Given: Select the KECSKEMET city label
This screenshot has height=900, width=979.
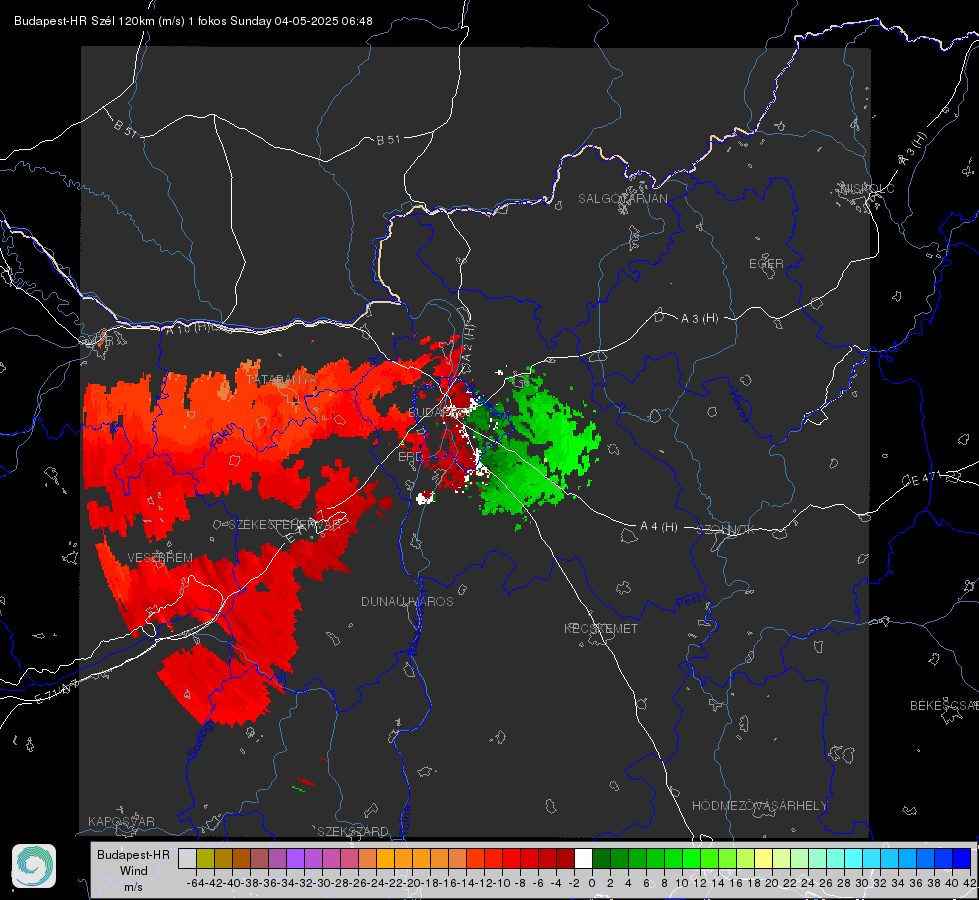Looking at the screenshot, I should point(601,628).
